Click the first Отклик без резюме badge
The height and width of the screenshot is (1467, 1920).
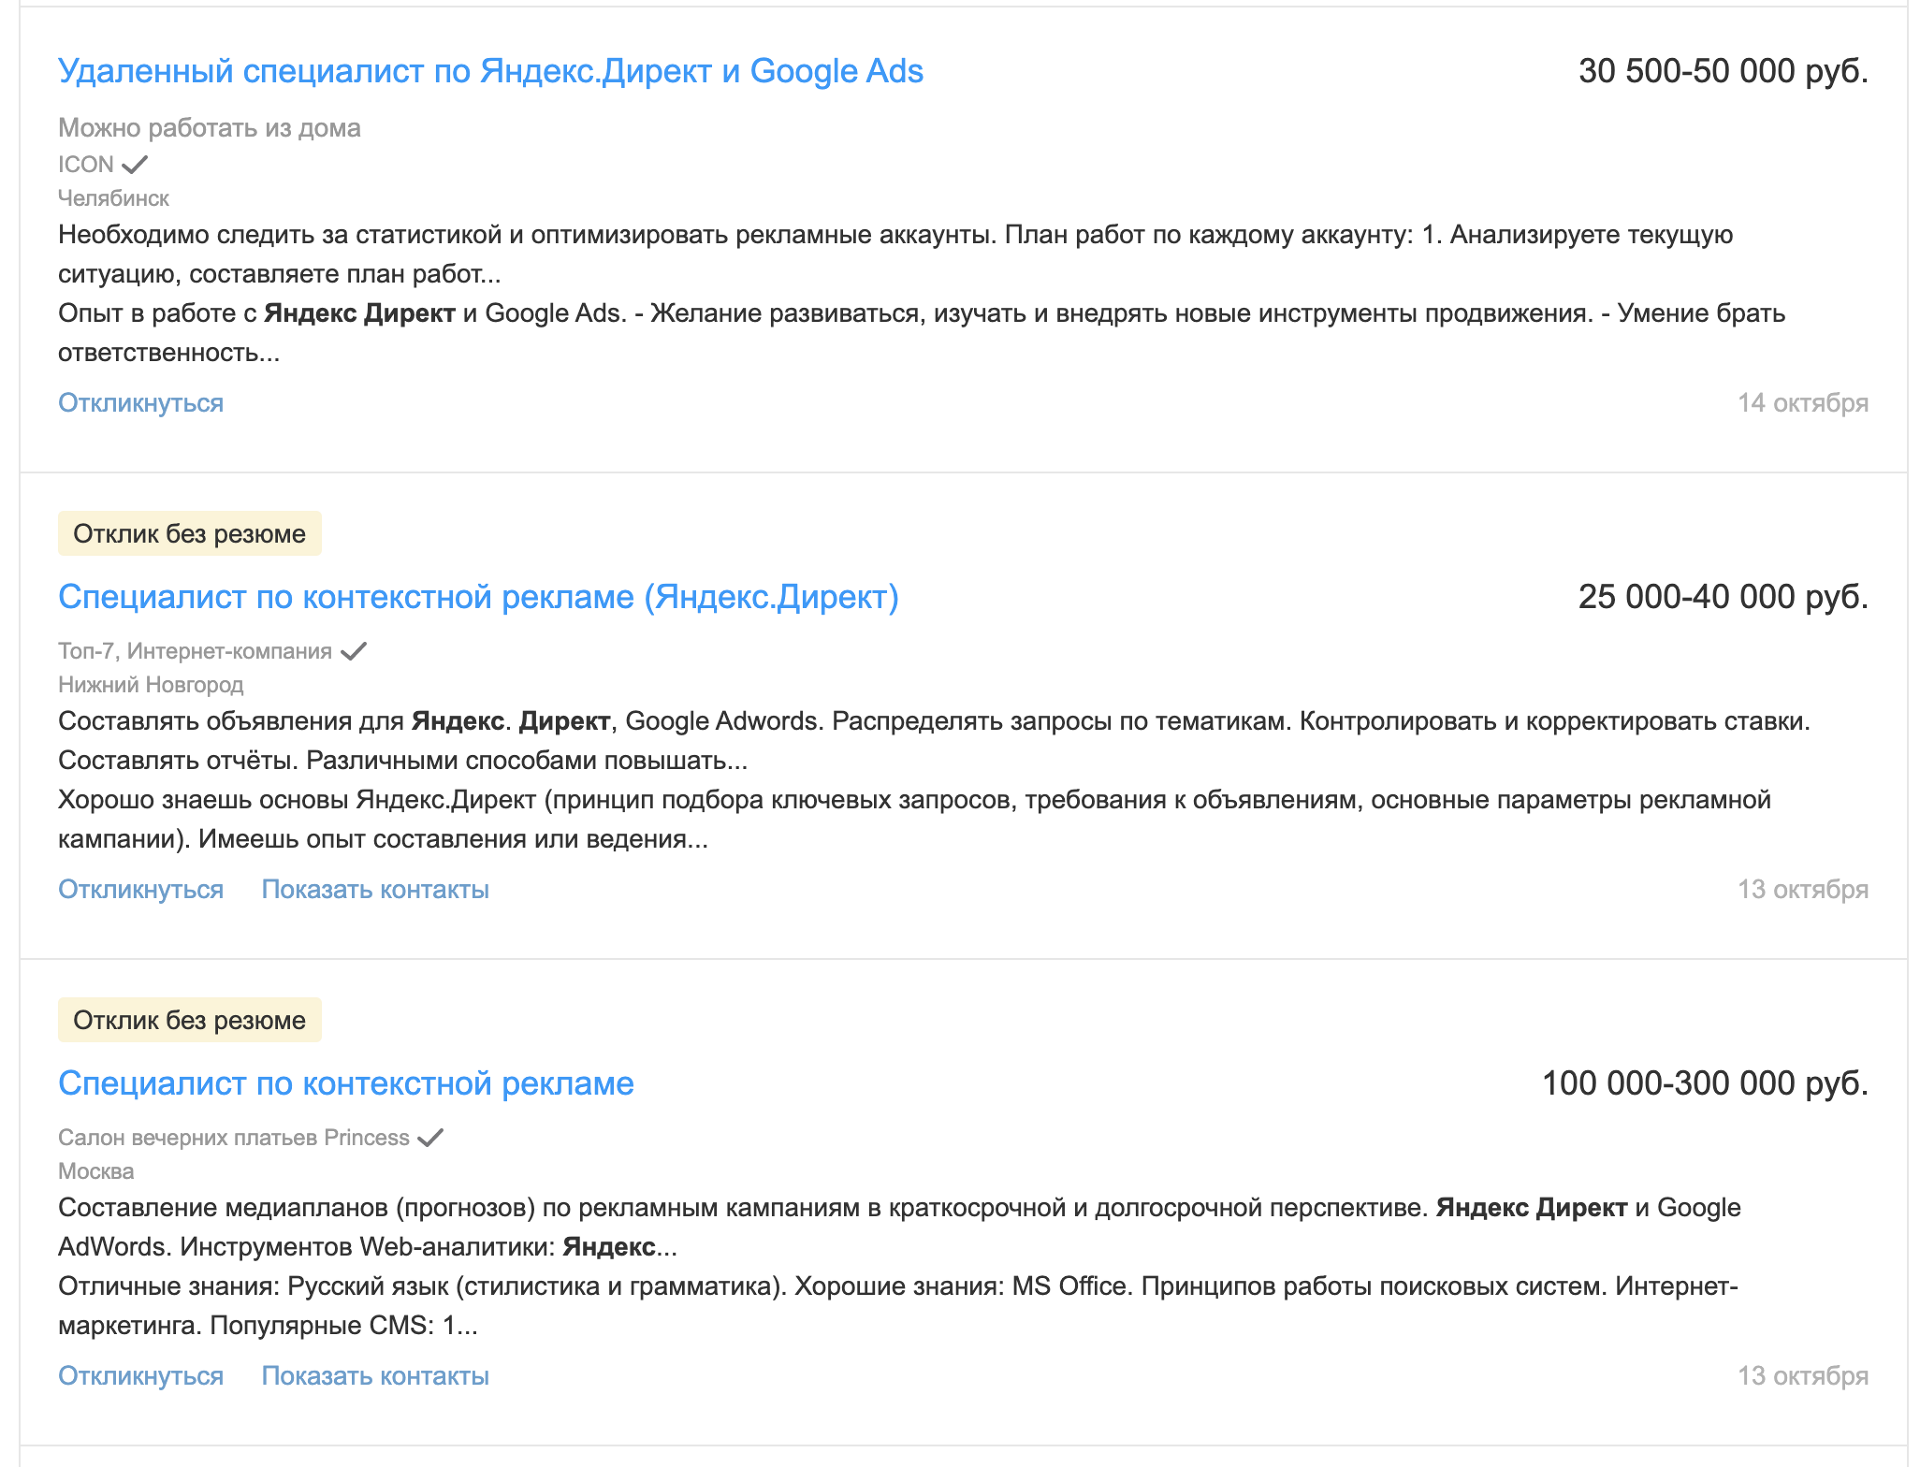coord(190,534)
